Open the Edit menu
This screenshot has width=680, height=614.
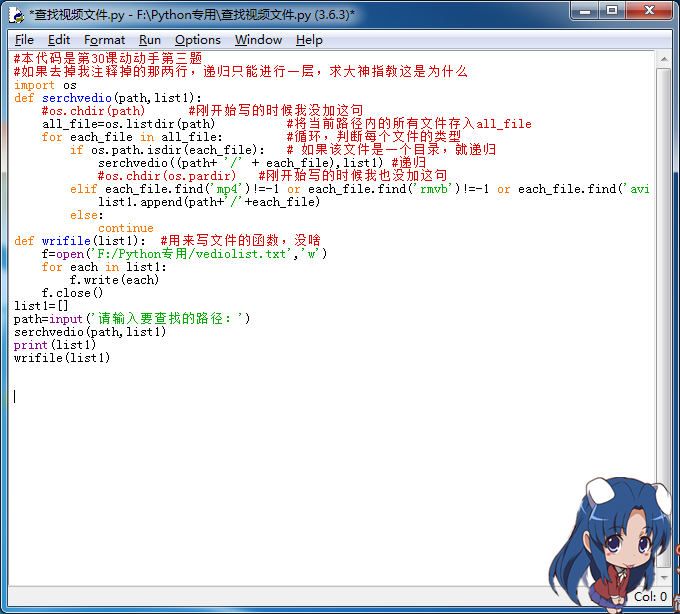point(59,40)
